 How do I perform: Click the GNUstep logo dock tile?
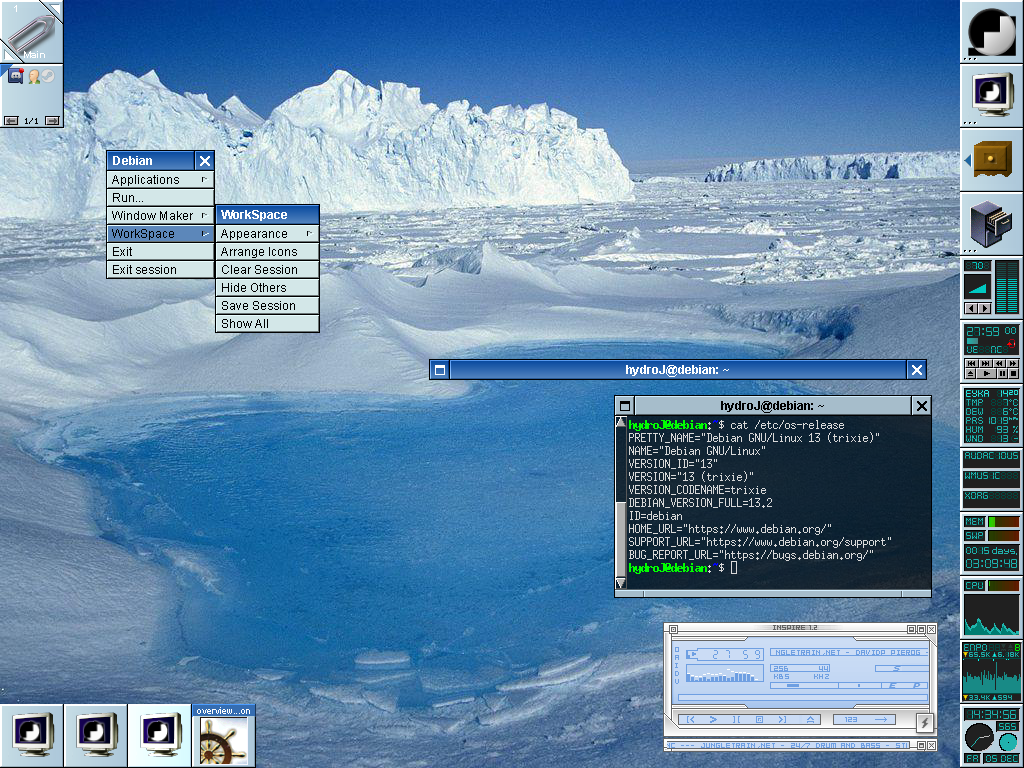coord(992,32)
